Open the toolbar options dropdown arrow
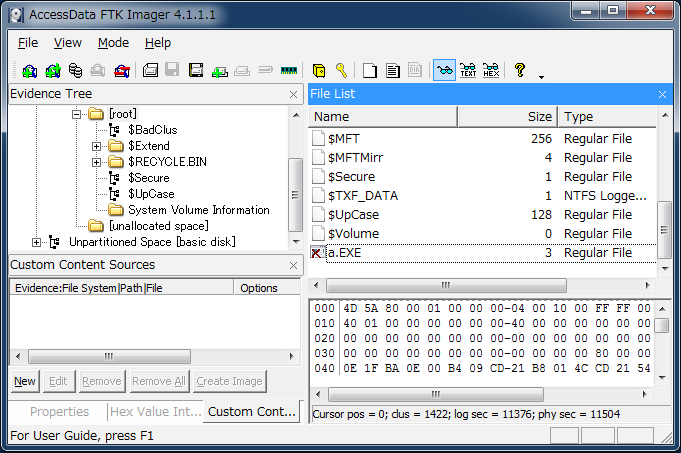The image size is (681, 453). click(x=541, y=77)
